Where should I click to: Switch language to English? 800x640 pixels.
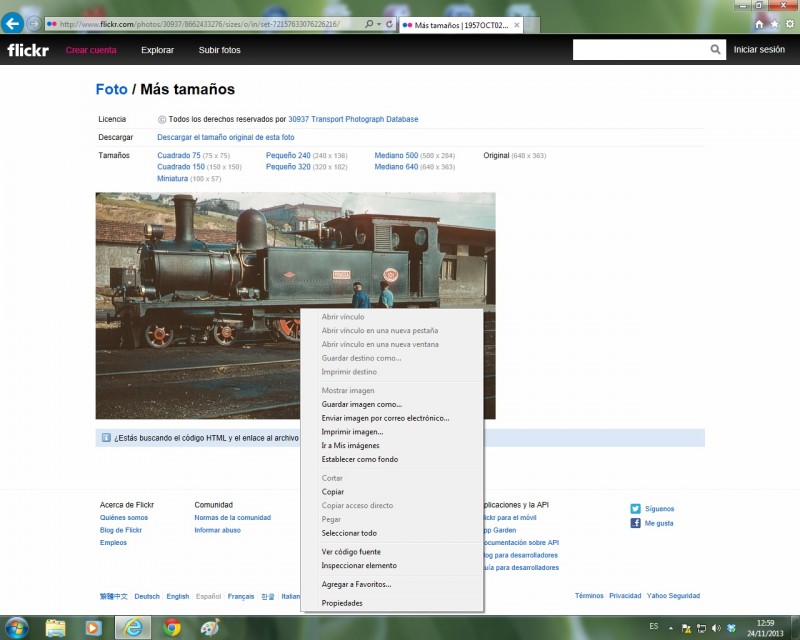[x=178, y=596]
